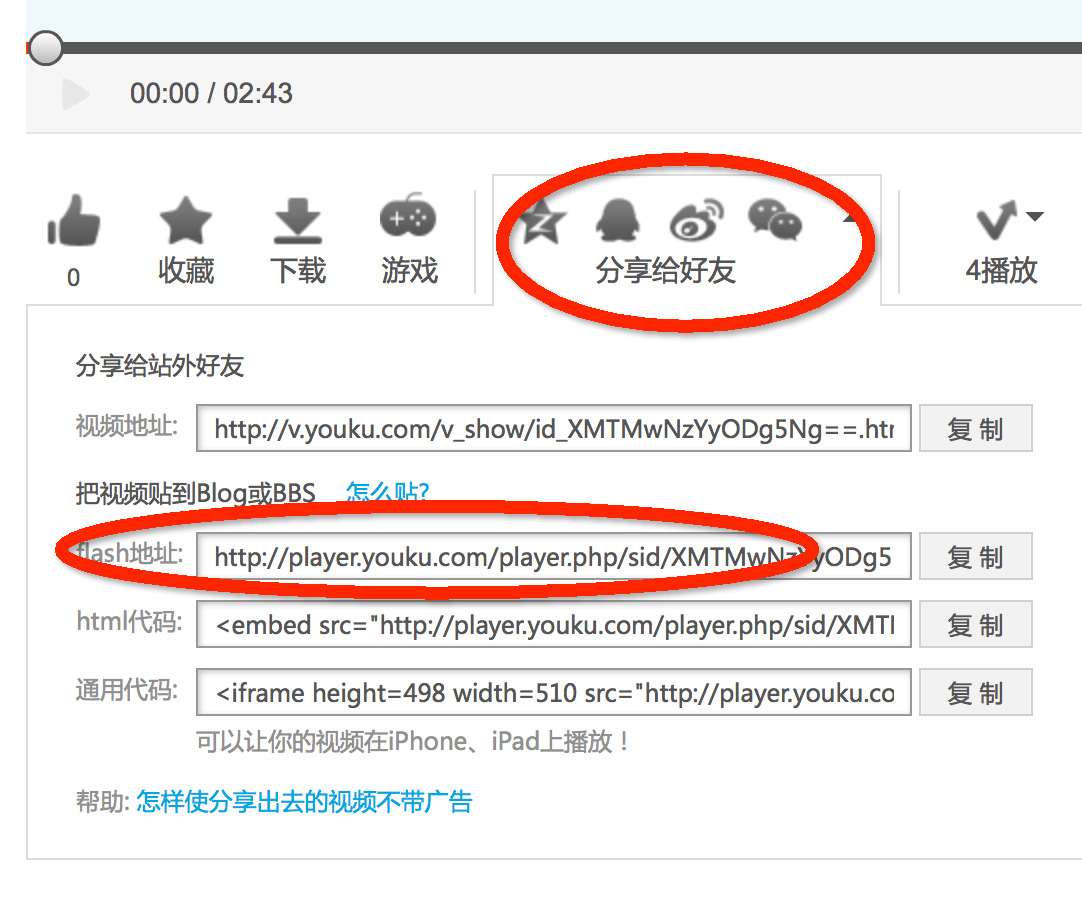Viewport: 1082px width, 900px height.
Task: Select the flash地址 URL field
Action: pos(553,556)
